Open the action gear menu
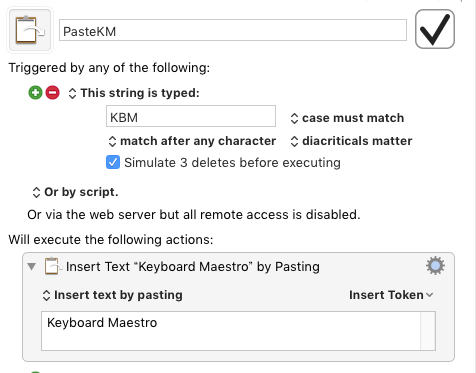 pyautogui.click(x=435, y=266)
